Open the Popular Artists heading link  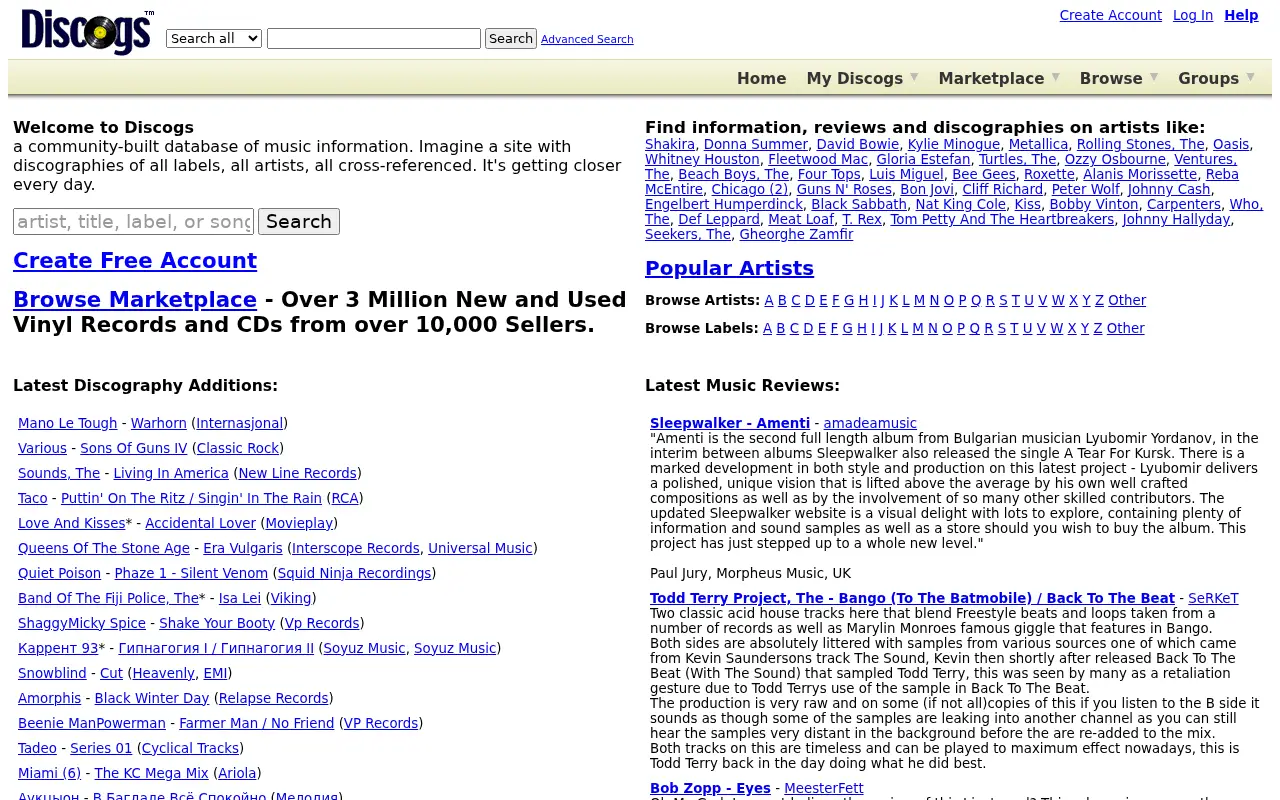729,268
